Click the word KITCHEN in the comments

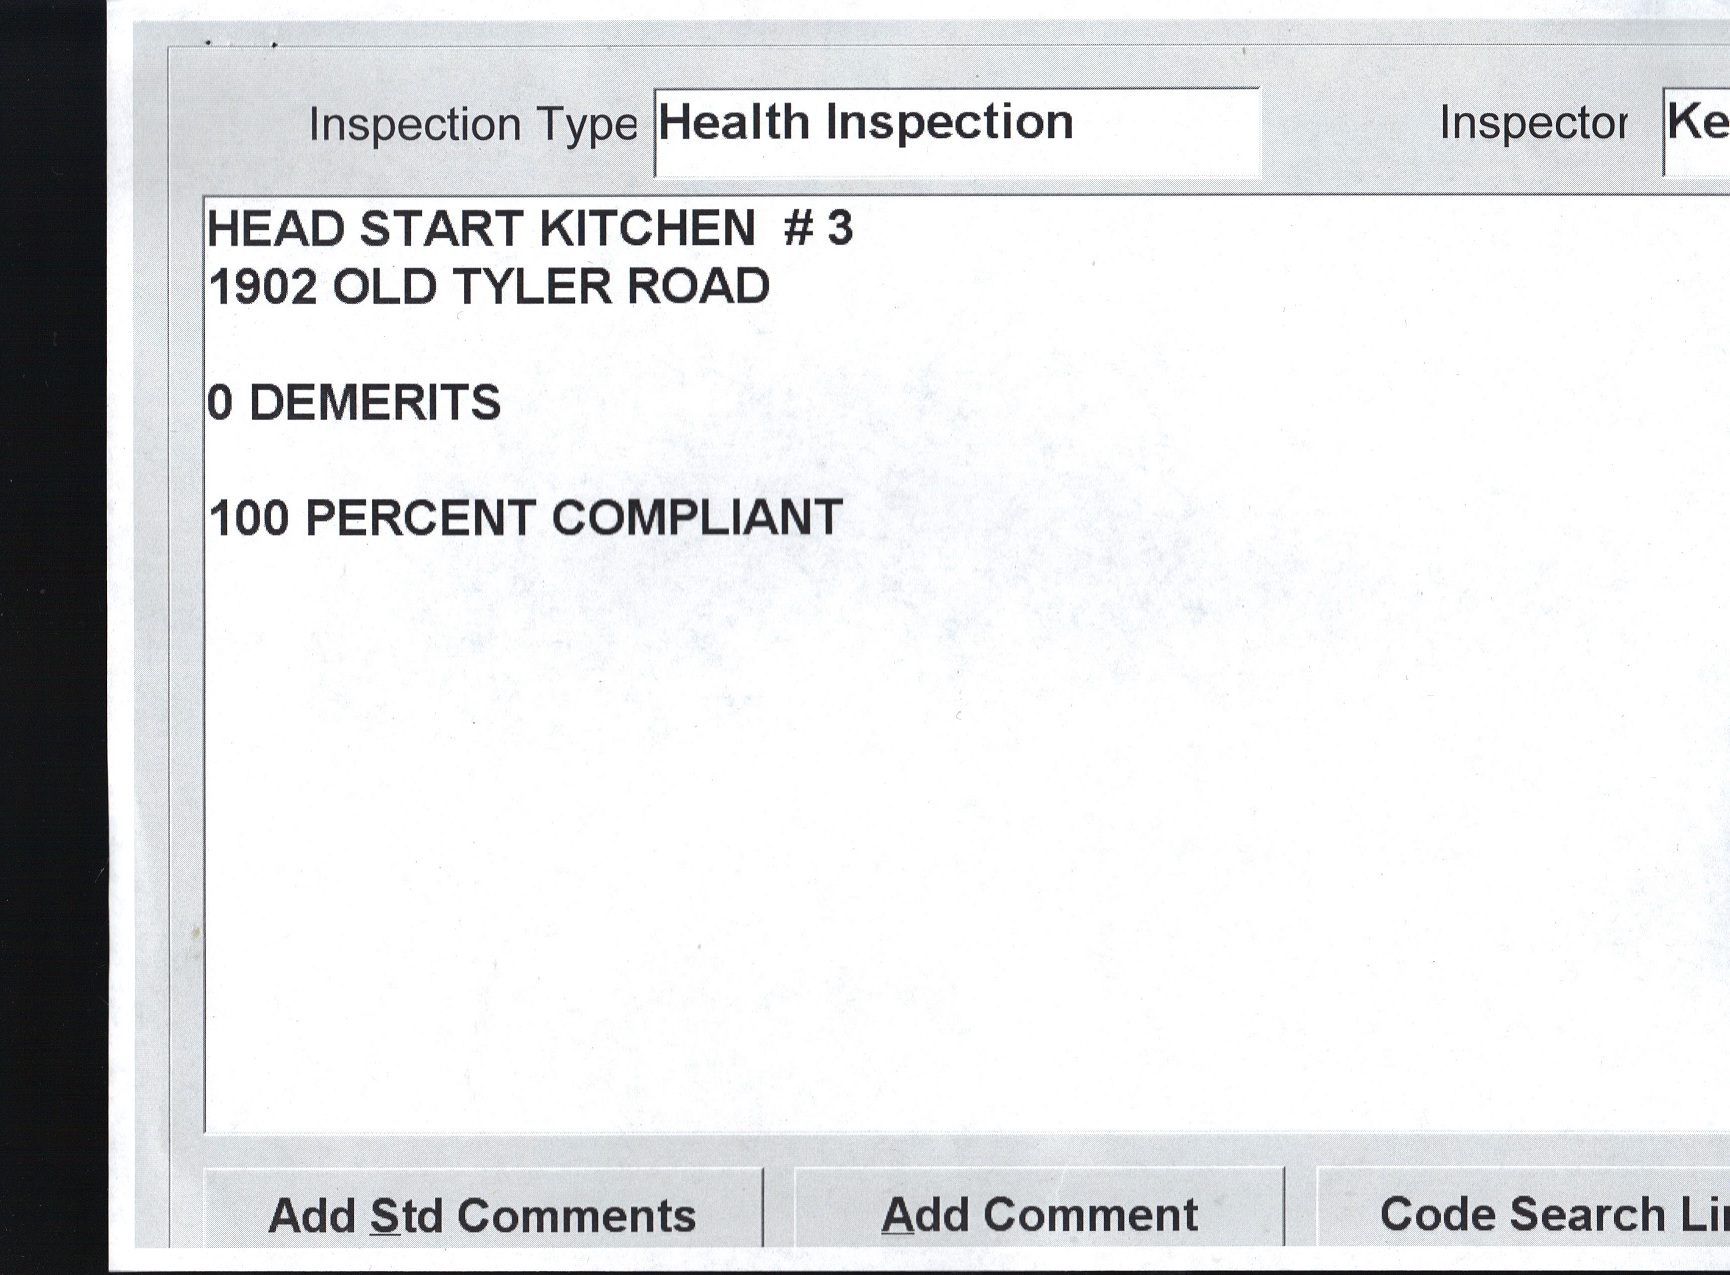(647, 228)
